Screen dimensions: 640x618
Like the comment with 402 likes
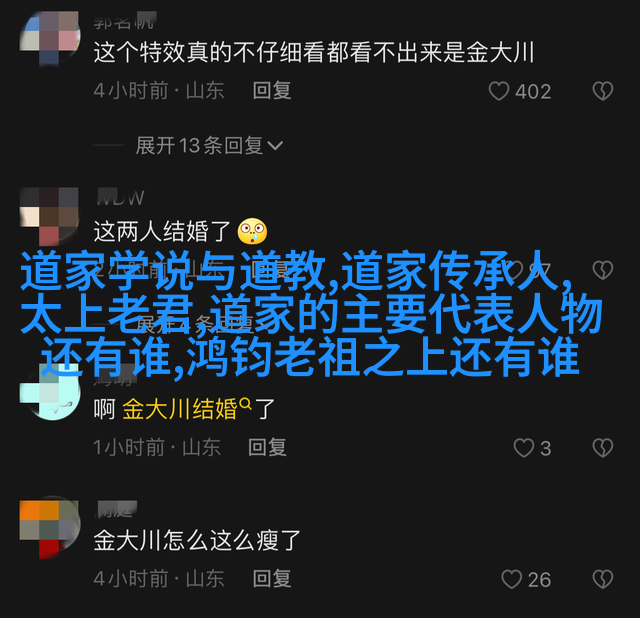tap(499, 91)
